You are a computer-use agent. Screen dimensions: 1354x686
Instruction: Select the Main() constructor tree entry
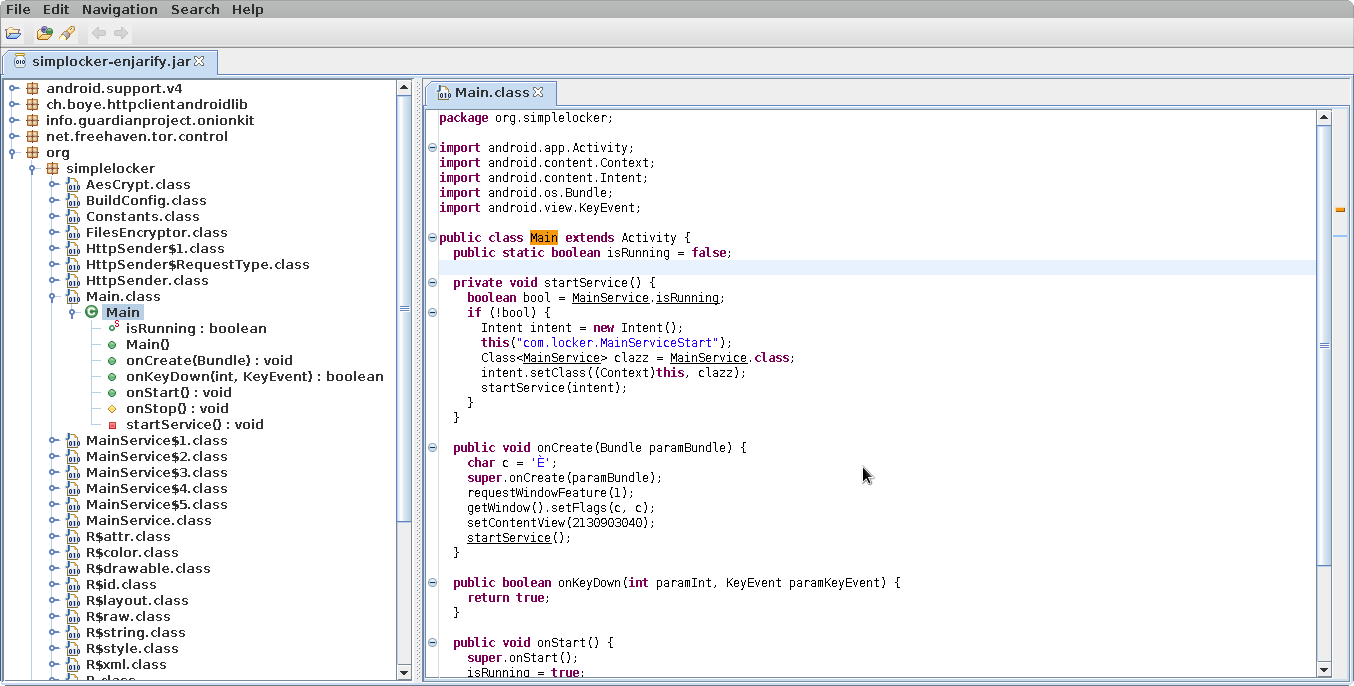point(148,344)
